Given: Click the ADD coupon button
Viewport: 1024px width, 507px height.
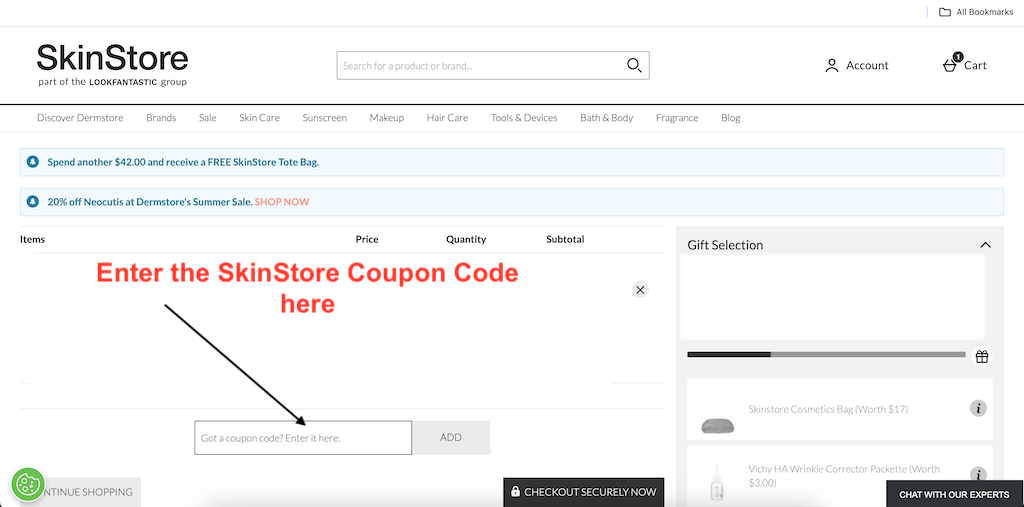Looking at the screenshot, I should pyautogui.click(x=451, y=438).
